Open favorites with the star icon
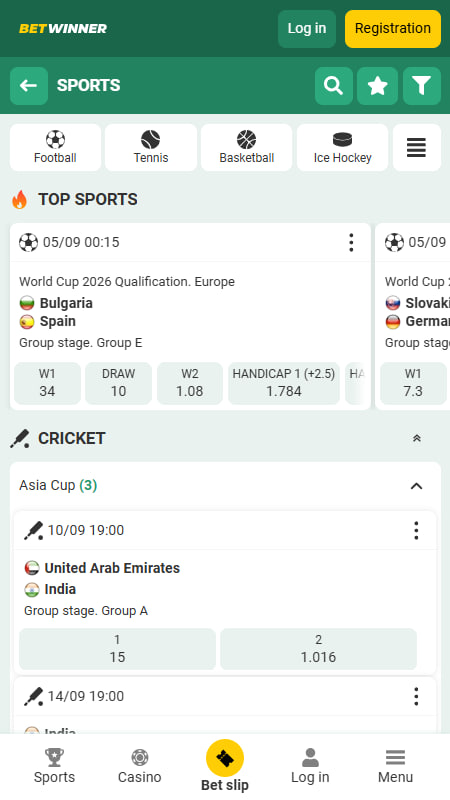The height and width of the screenshot is (800, 450). (x=378, y=86)
